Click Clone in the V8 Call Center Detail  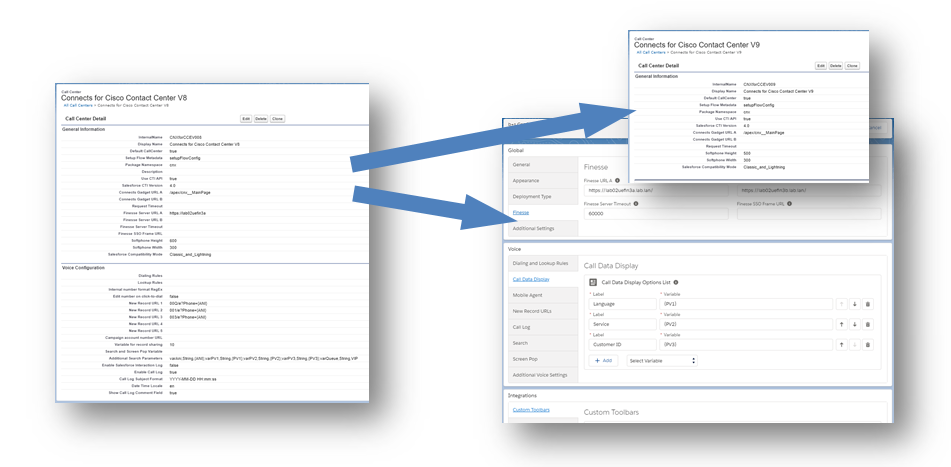[x=277, y=119]
